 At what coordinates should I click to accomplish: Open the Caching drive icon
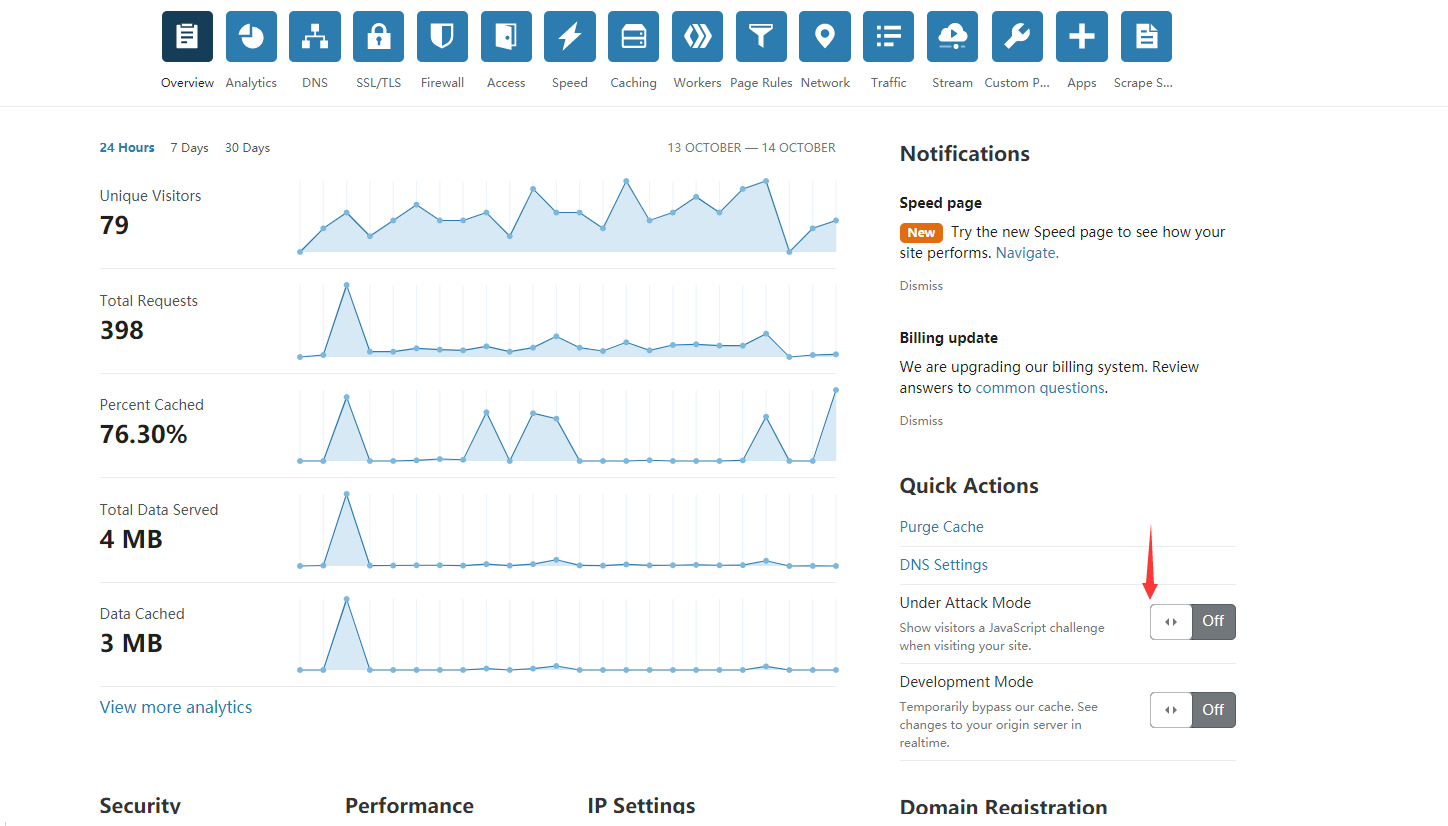point(633,37)
